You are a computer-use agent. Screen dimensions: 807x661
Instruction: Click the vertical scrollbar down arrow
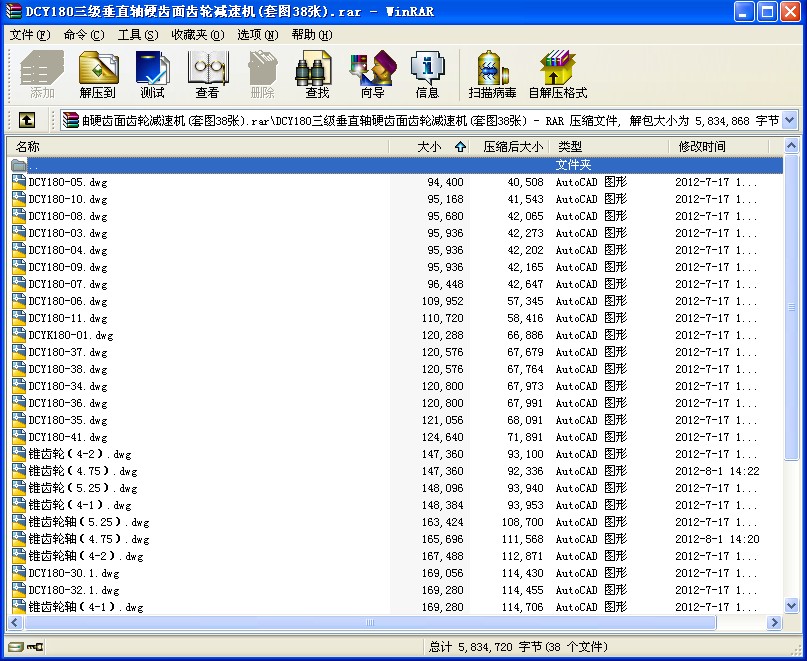[x=792, y=605]
